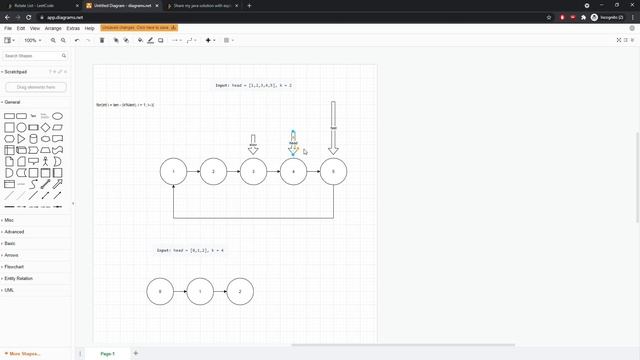
Task: Select the rounded rectangle shape
Action: coord(21,116)
